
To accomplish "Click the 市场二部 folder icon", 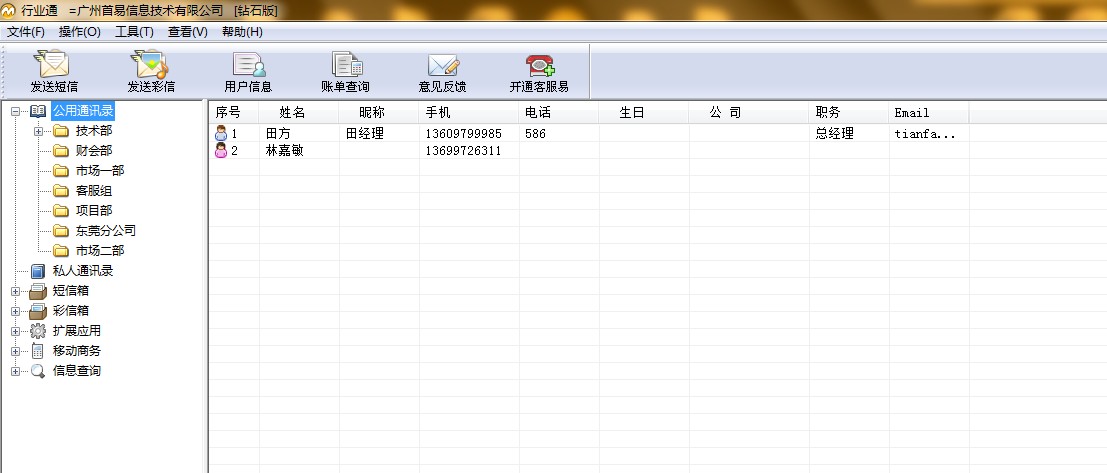I will click(61, 251).
